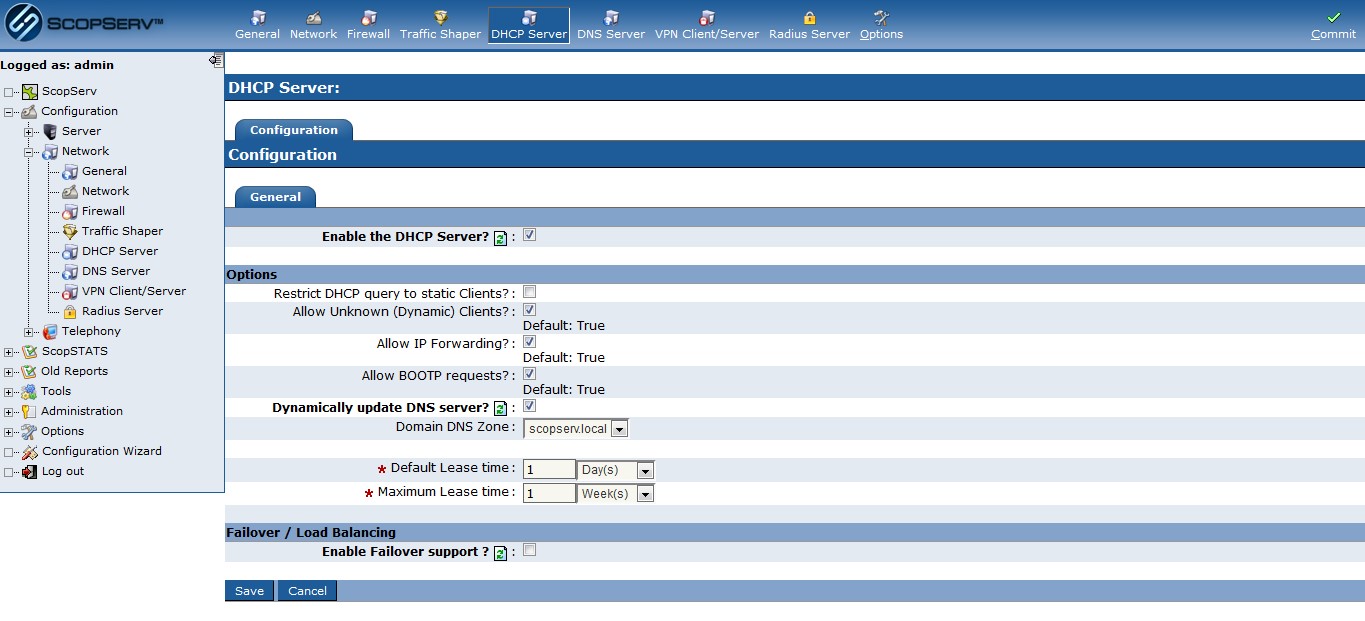
Task: Click the Firewall icon in the sidebar tree
Action: point(70,211)
